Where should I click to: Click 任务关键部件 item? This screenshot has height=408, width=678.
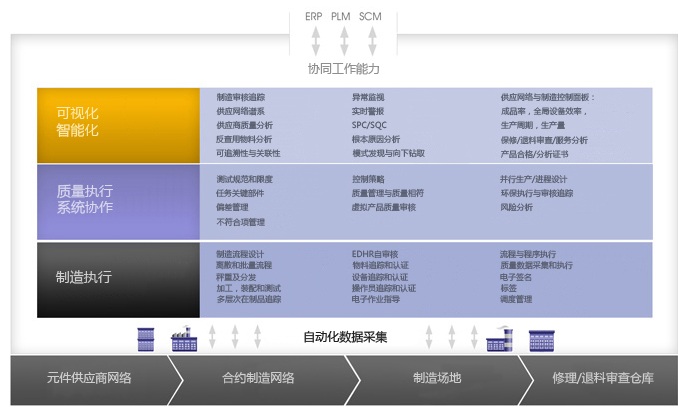240,193
